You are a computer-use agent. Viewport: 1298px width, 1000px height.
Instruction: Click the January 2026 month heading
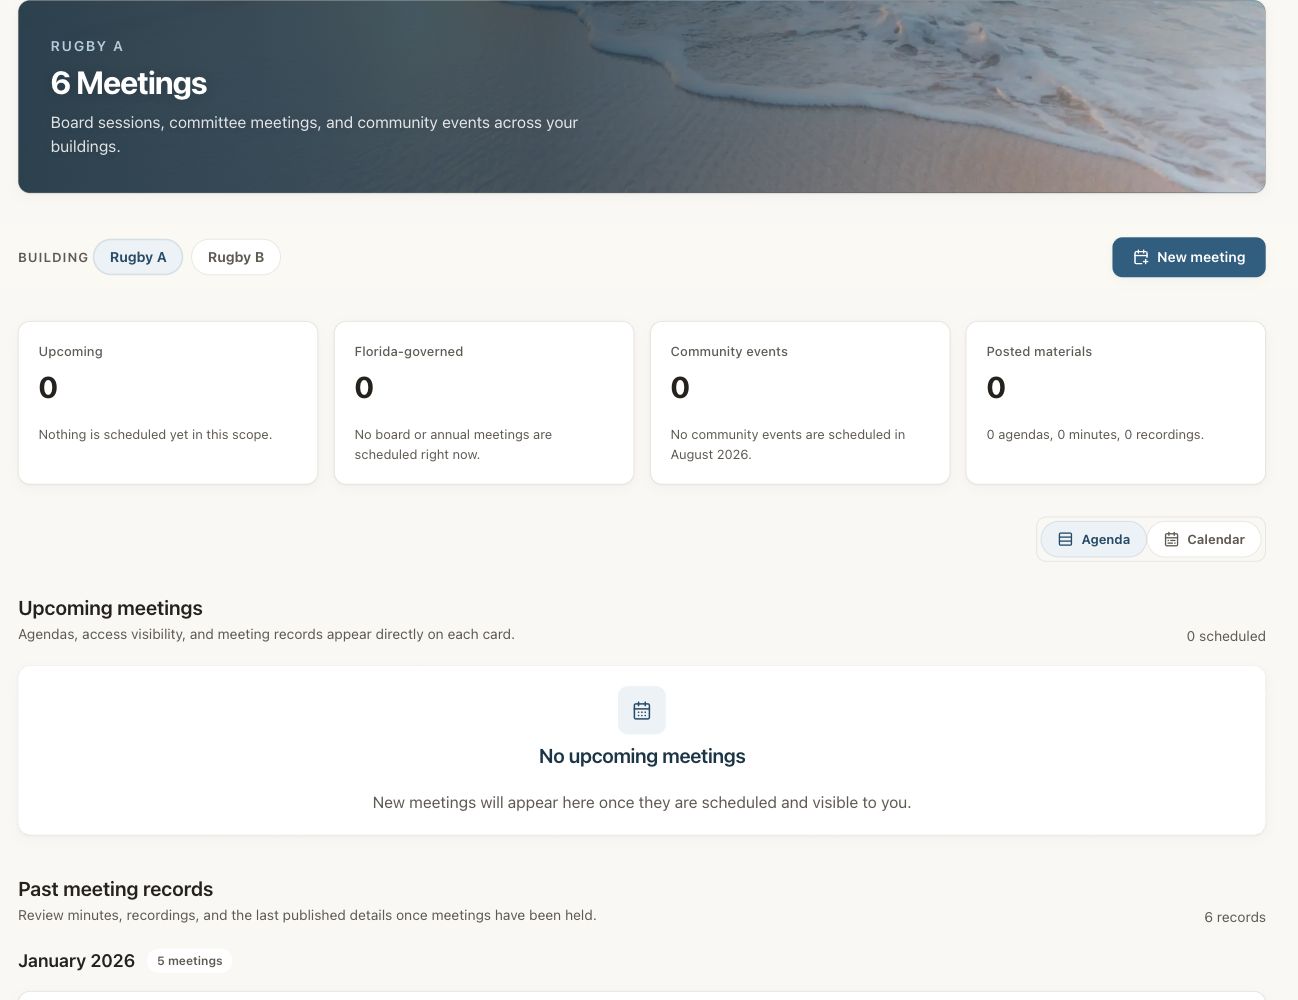tap(76, 961)
